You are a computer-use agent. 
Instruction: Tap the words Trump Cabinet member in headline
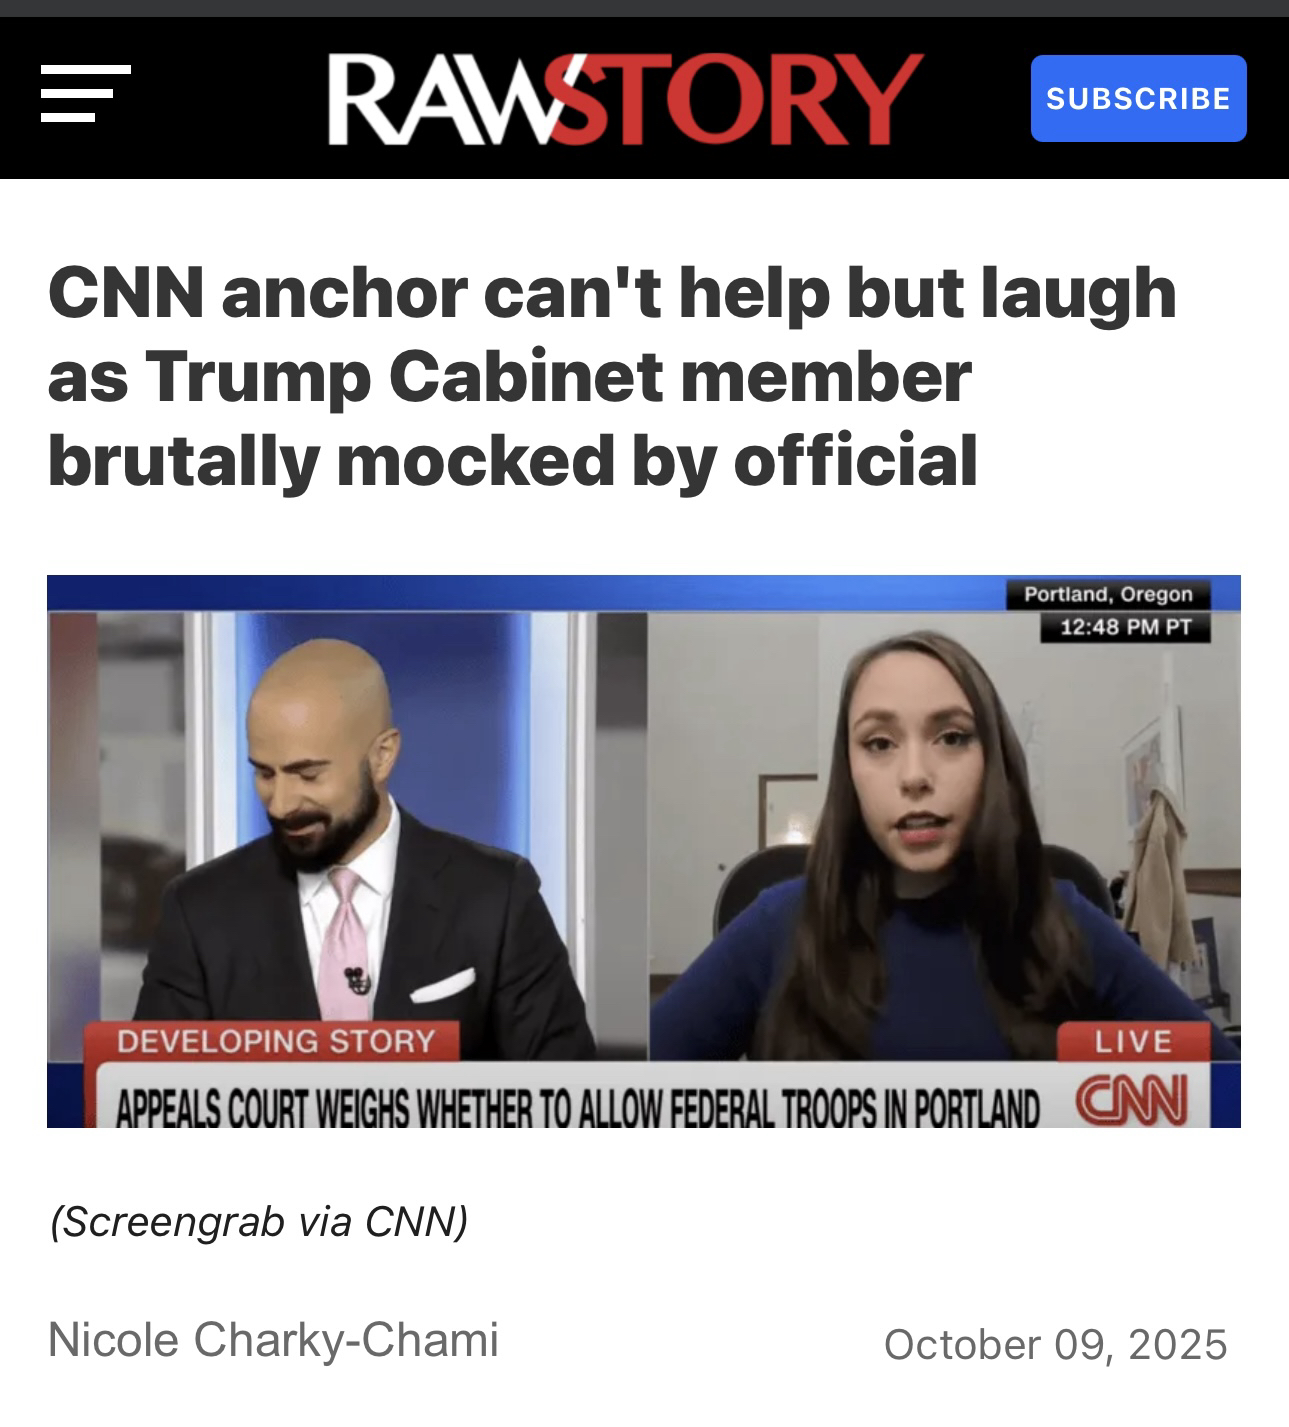(x=558, y=376)
